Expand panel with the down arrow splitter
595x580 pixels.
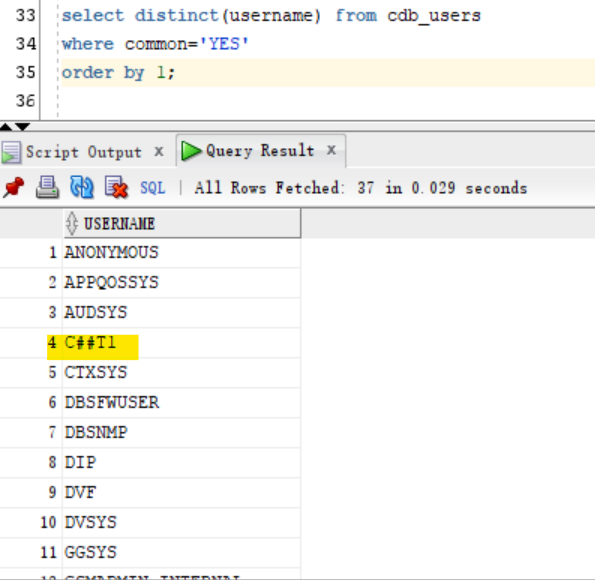(23, 127)
